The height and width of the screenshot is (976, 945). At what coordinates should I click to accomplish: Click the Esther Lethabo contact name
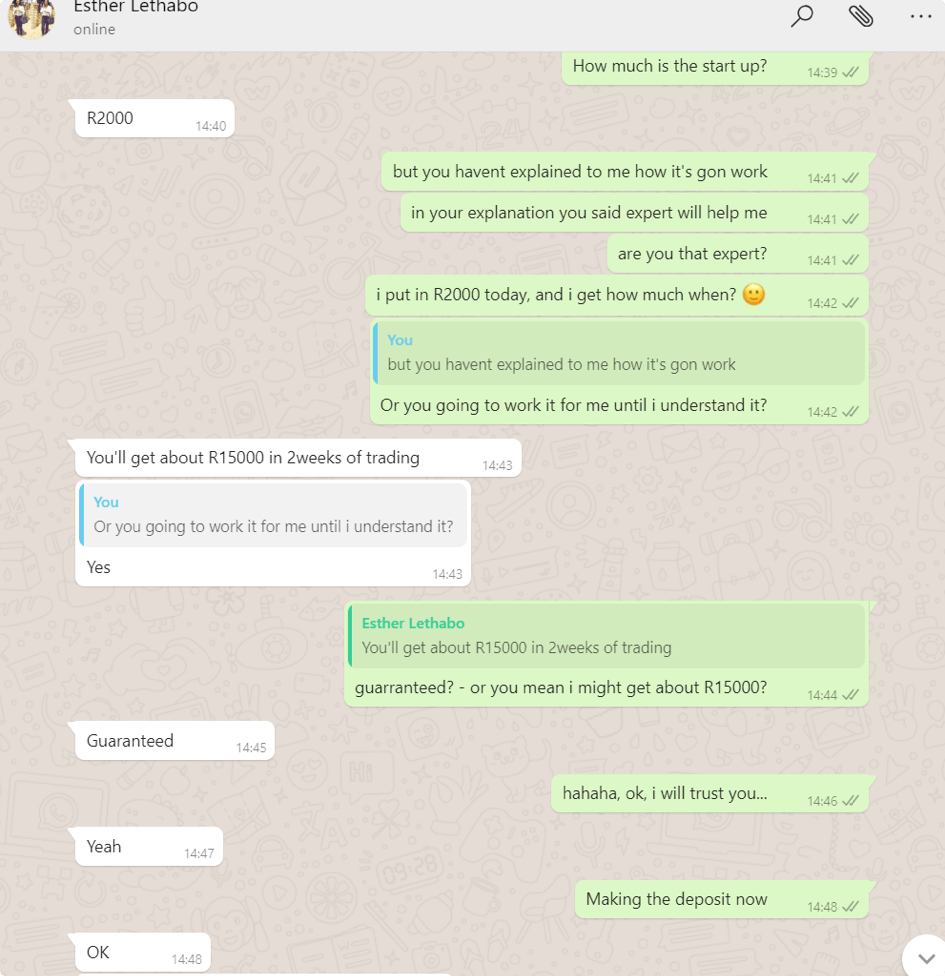point(136,7)
